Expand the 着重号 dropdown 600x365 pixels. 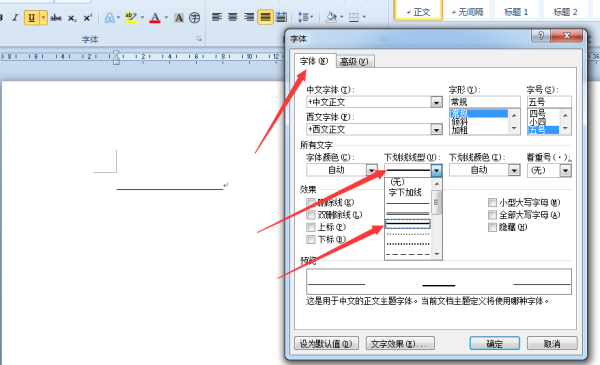tap(566, 170)
